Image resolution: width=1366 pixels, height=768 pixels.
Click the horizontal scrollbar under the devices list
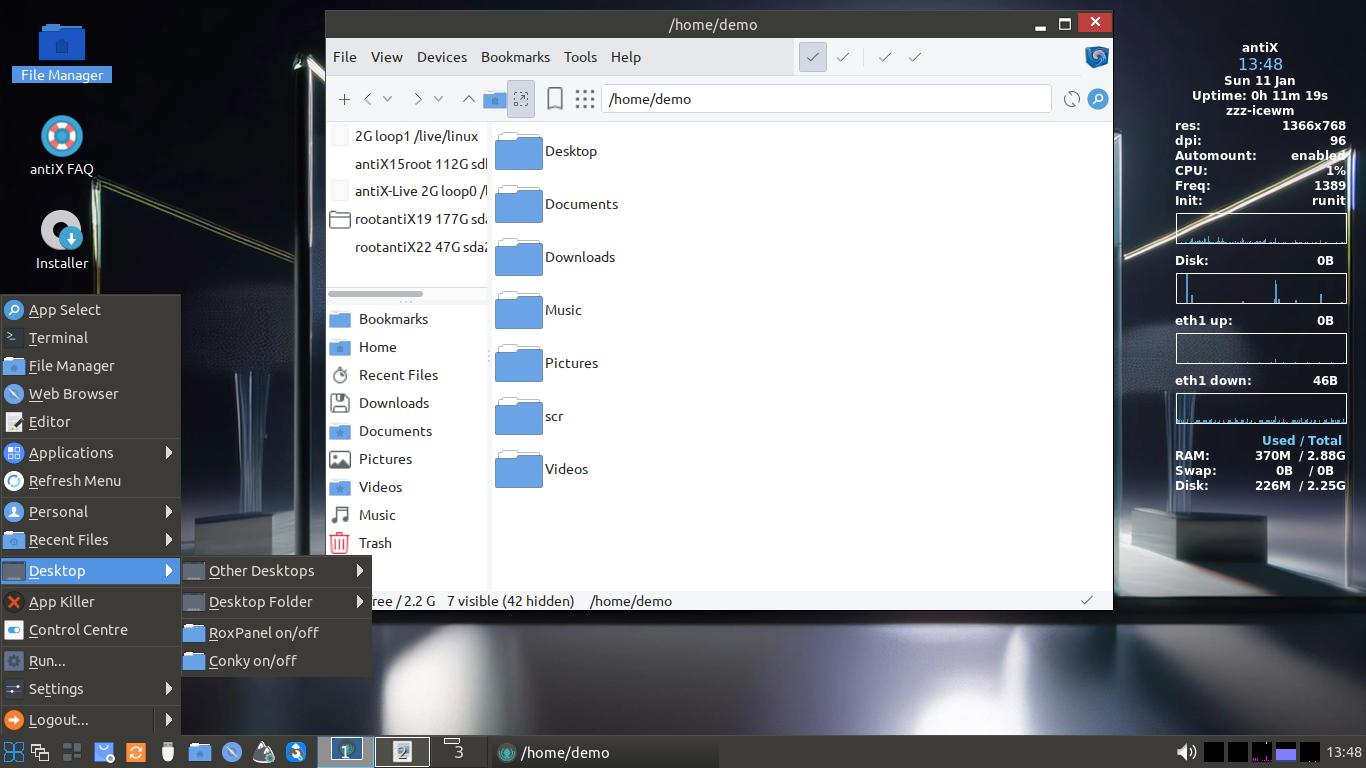click(375, 294)
